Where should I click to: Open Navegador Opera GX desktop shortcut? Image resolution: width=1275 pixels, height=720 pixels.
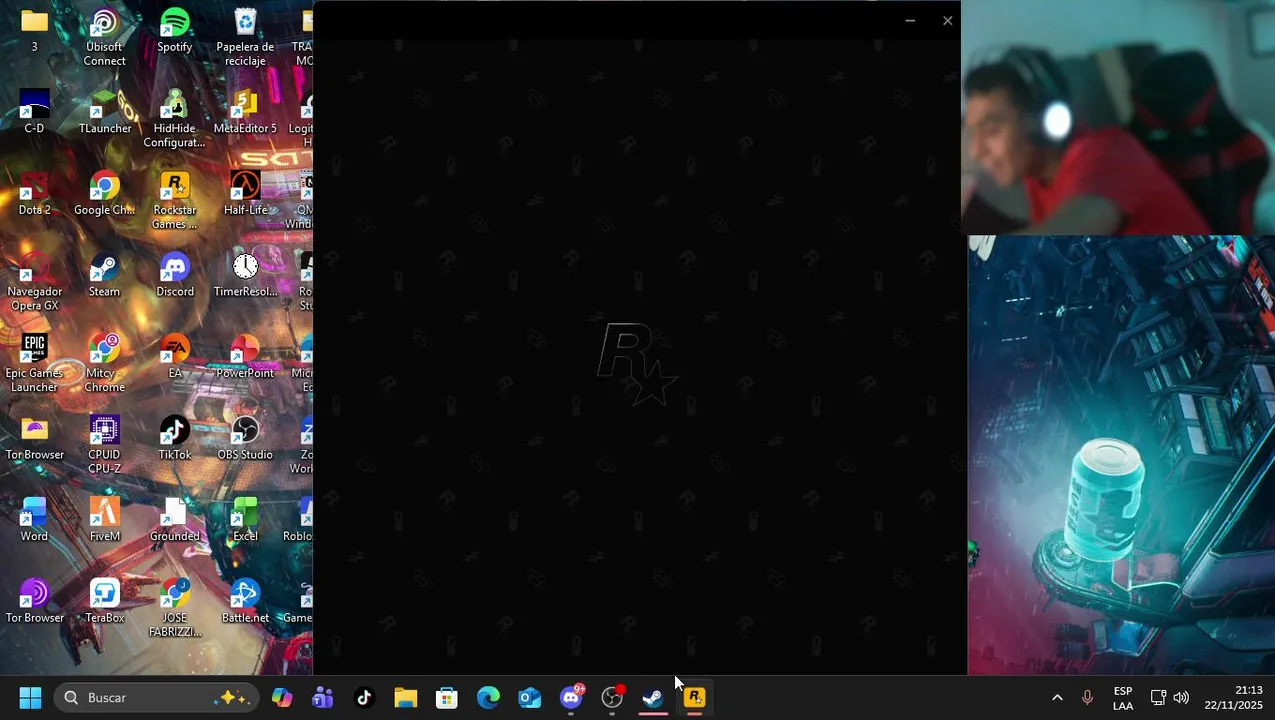[x=34, y=282]
